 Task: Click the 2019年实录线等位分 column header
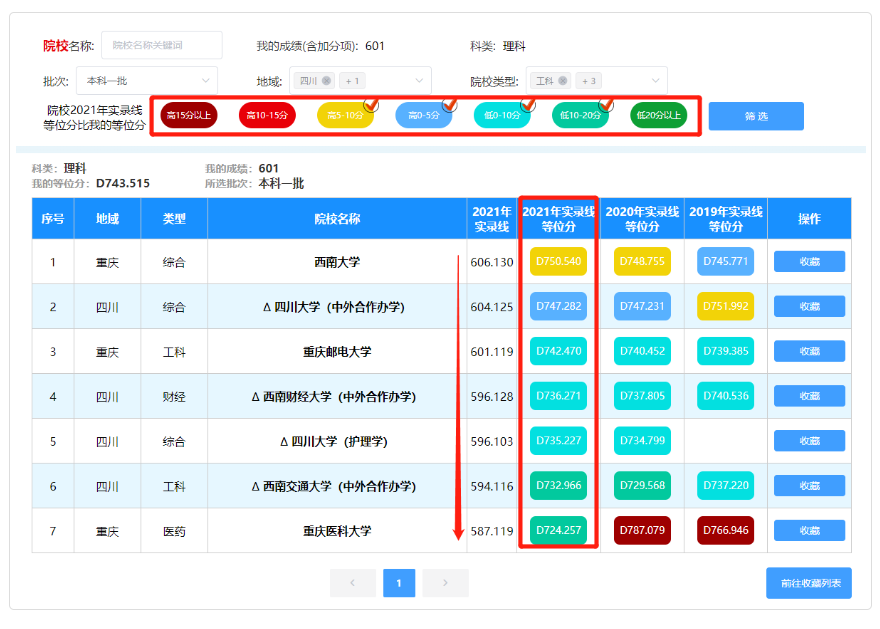(x=726, y=219)
